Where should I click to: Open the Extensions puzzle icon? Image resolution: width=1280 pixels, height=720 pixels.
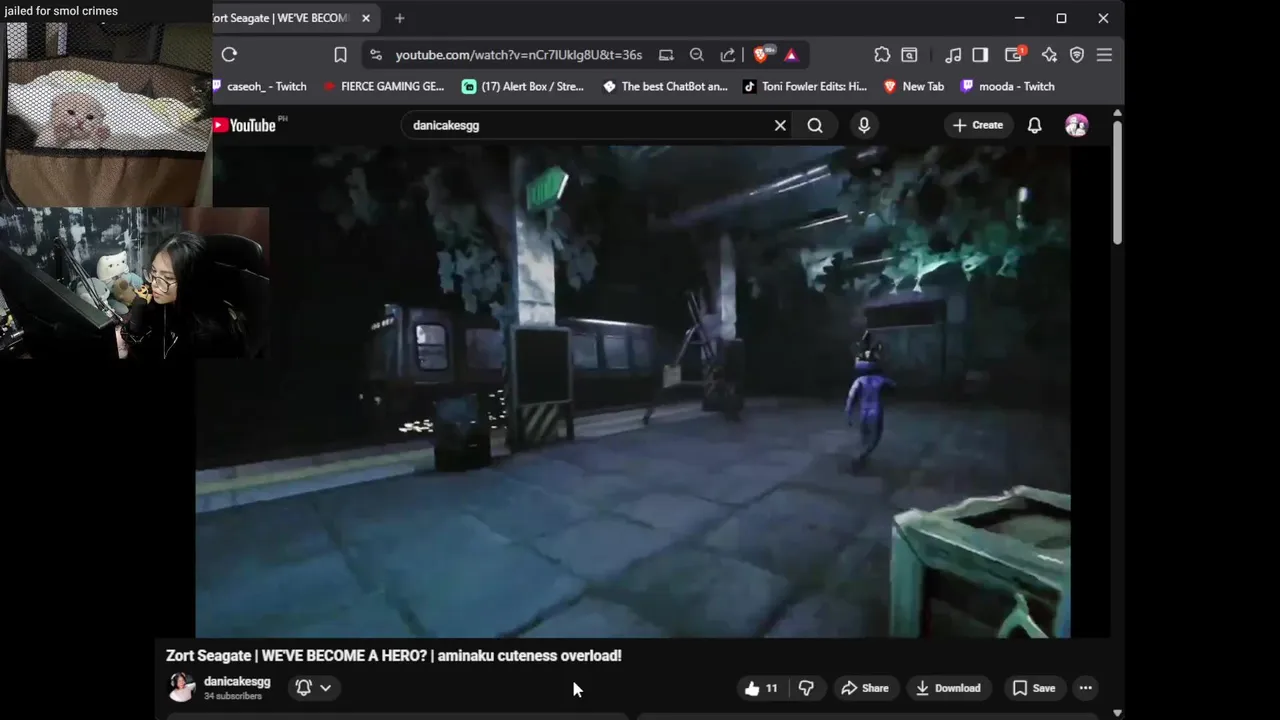click(x=882, y=55)
